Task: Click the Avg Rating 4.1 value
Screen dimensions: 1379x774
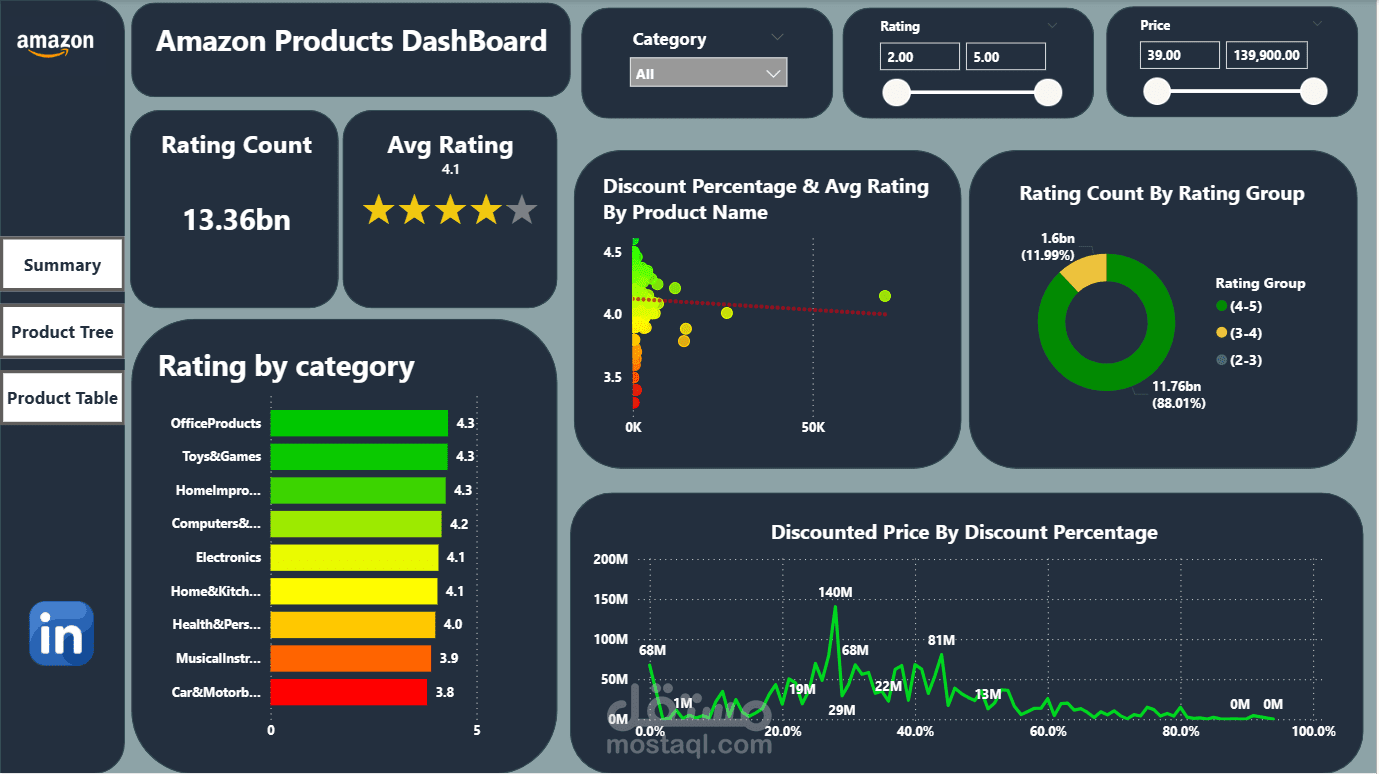Action: tap(450, 170)
